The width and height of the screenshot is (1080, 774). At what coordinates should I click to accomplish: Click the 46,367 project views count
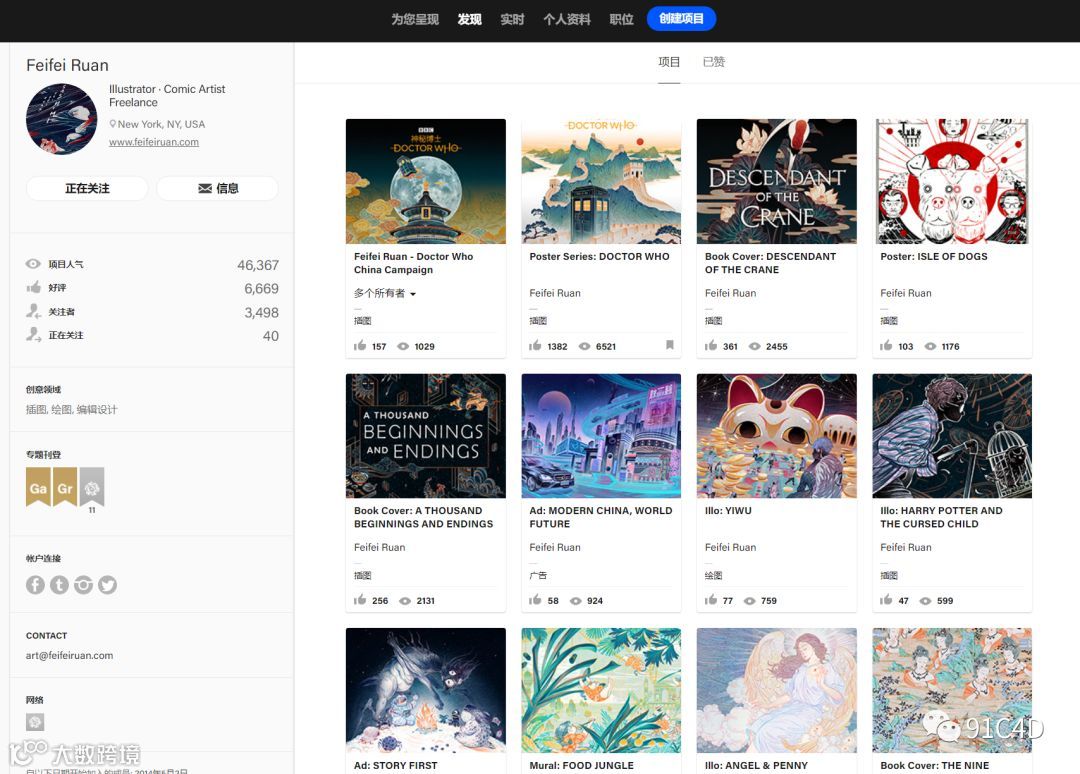click(258, 265)
